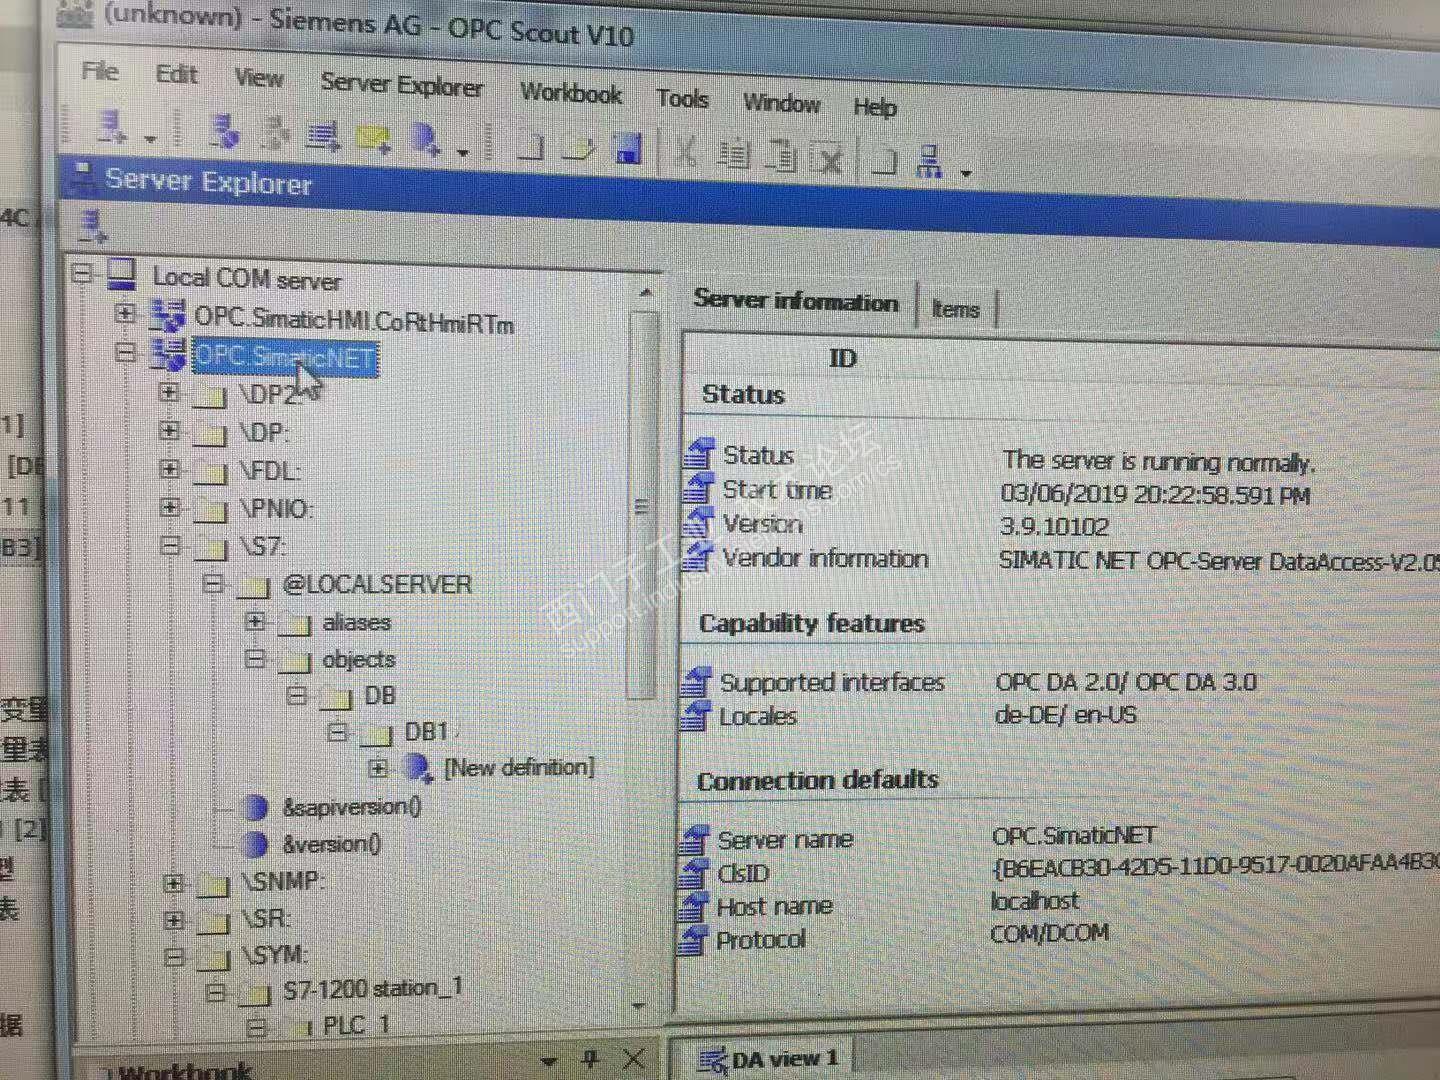1440x1080 pixels.
Task: Switch to the Server information tab
Action: [796, 300]
